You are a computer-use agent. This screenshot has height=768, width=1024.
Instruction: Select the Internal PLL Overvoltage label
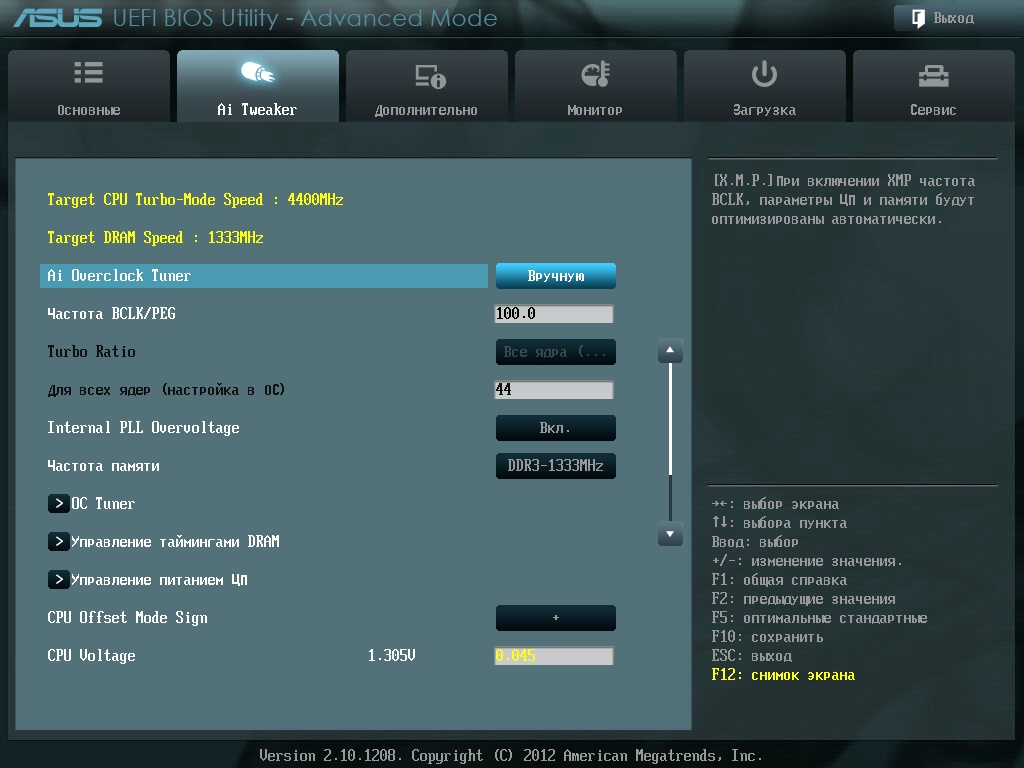[144, 428]
